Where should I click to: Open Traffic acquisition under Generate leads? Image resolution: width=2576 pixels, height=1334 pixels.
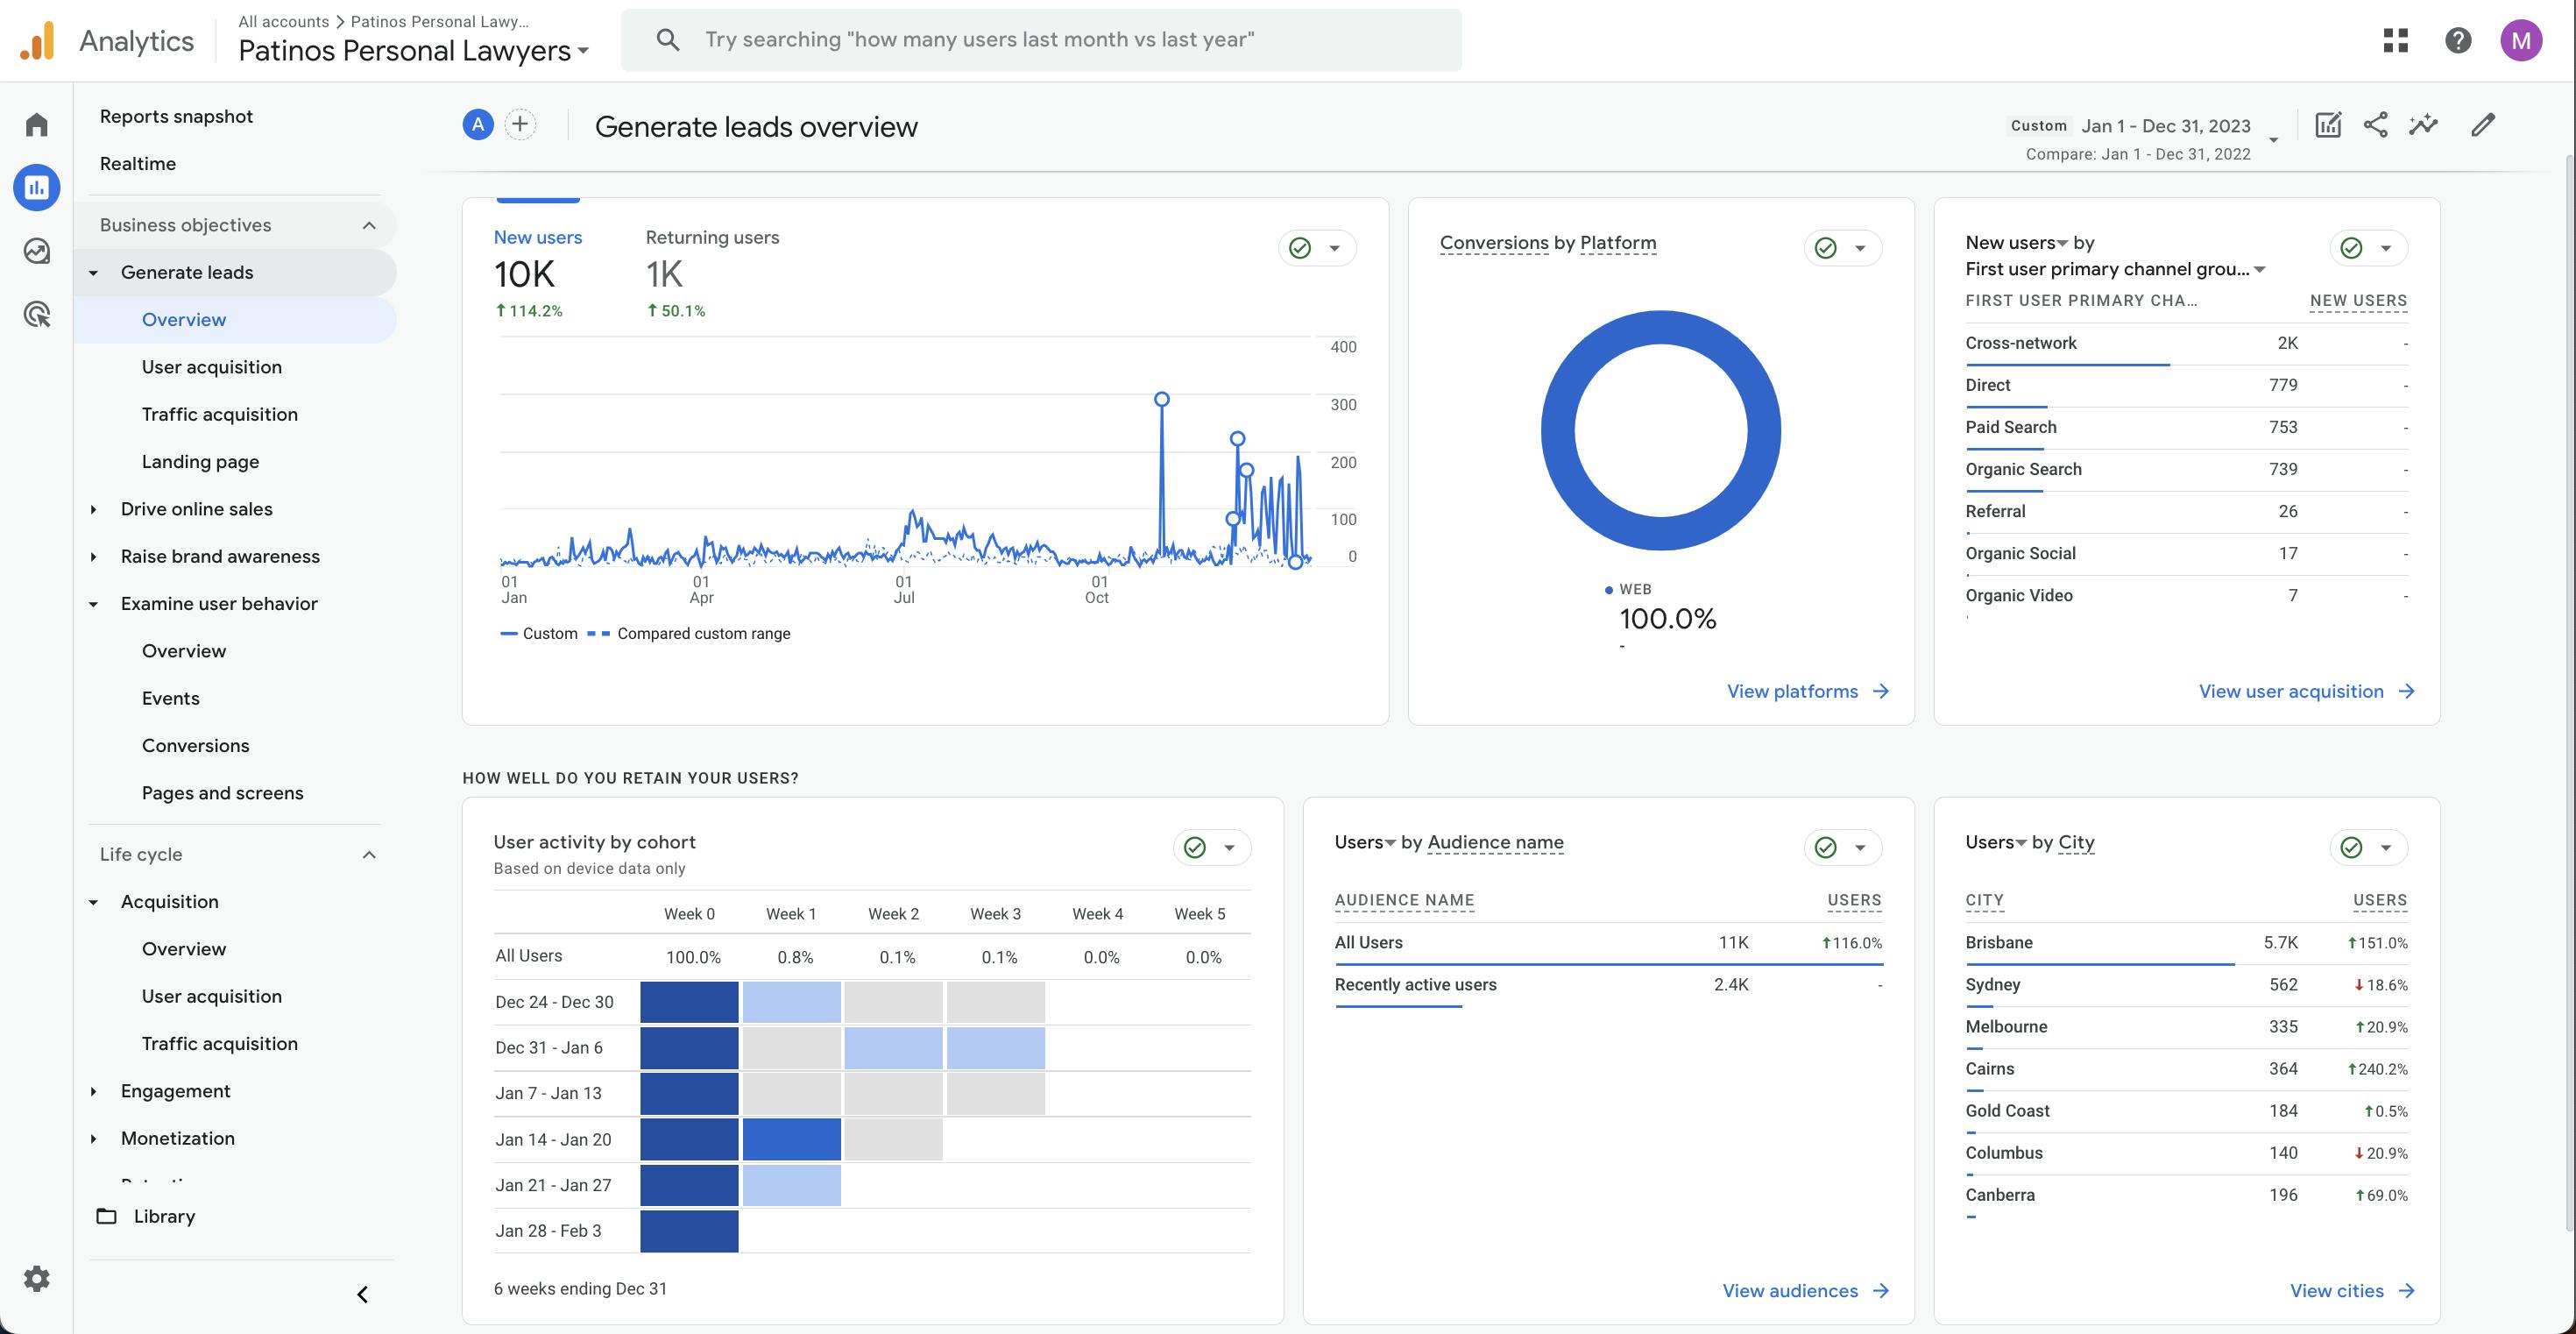[x=220, y=414]
